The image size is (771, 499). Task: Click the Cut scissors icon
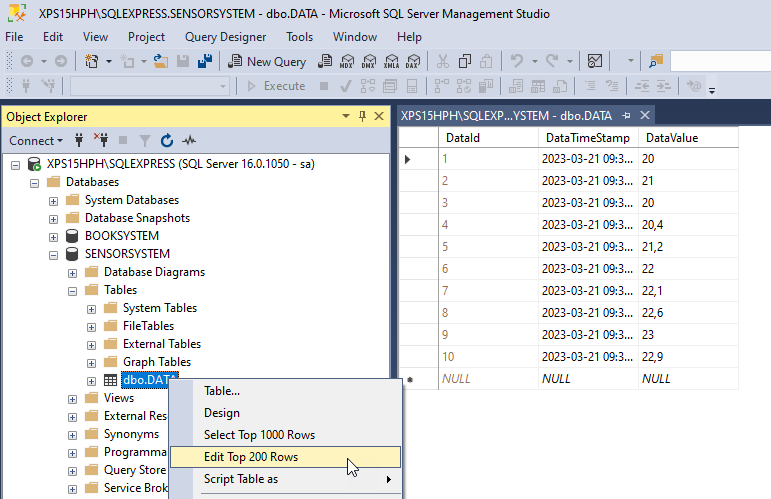point(443,61)
